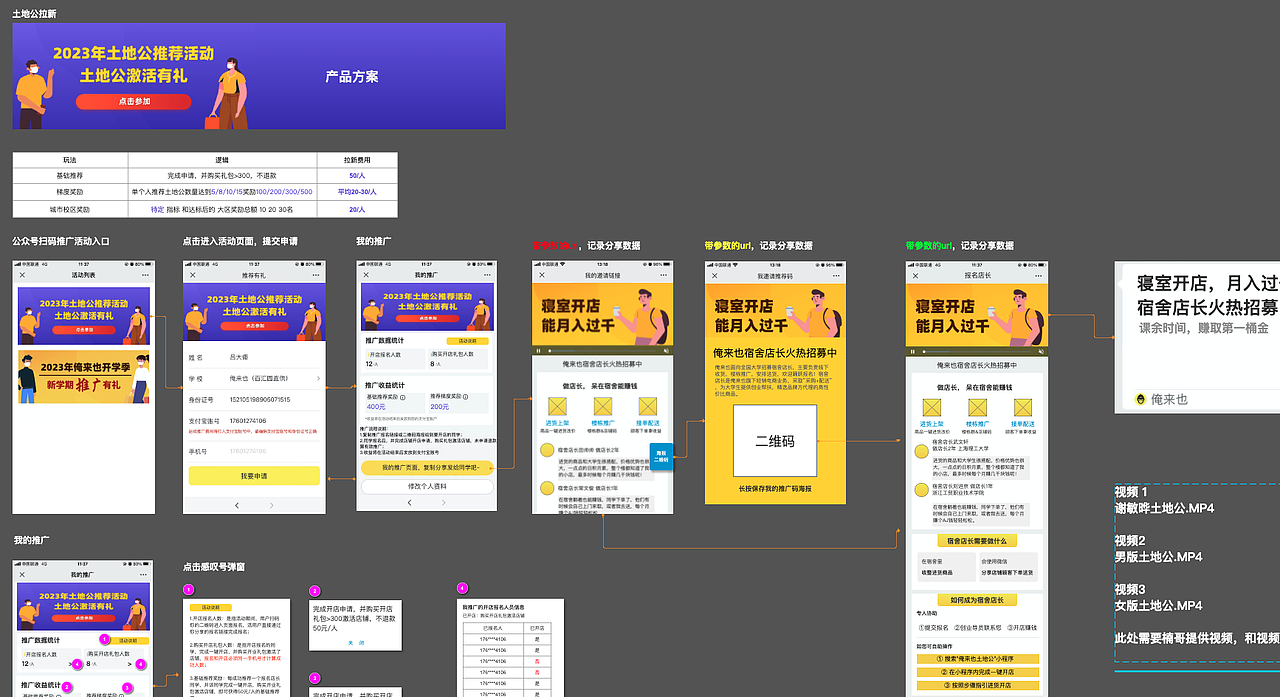Screen dimensions: 1280x697
Task: Select the yellow 活动说明 tag
Action: (467, 342)
